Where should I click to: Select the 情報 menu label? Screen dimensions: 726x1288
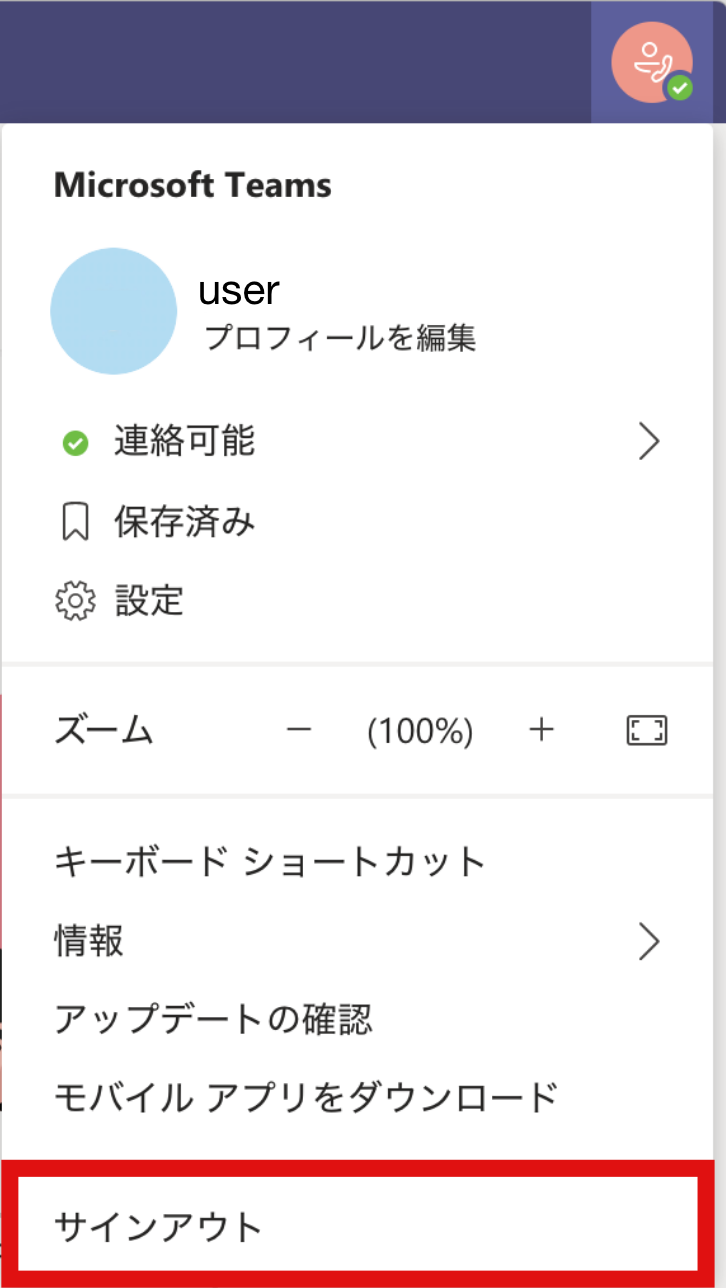90,941
